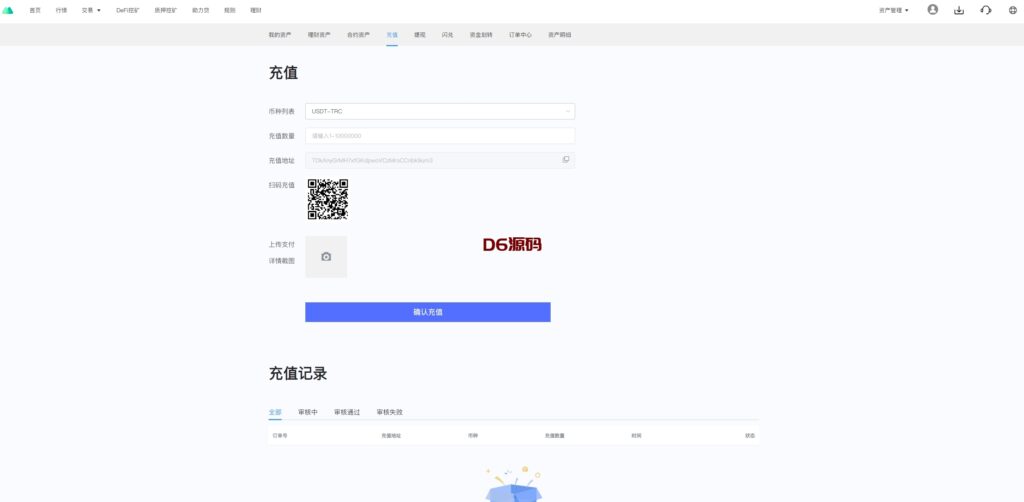Open 规则 in top navigation
This screenshot has width=1024, height=502.
click(x=230, y=10)
